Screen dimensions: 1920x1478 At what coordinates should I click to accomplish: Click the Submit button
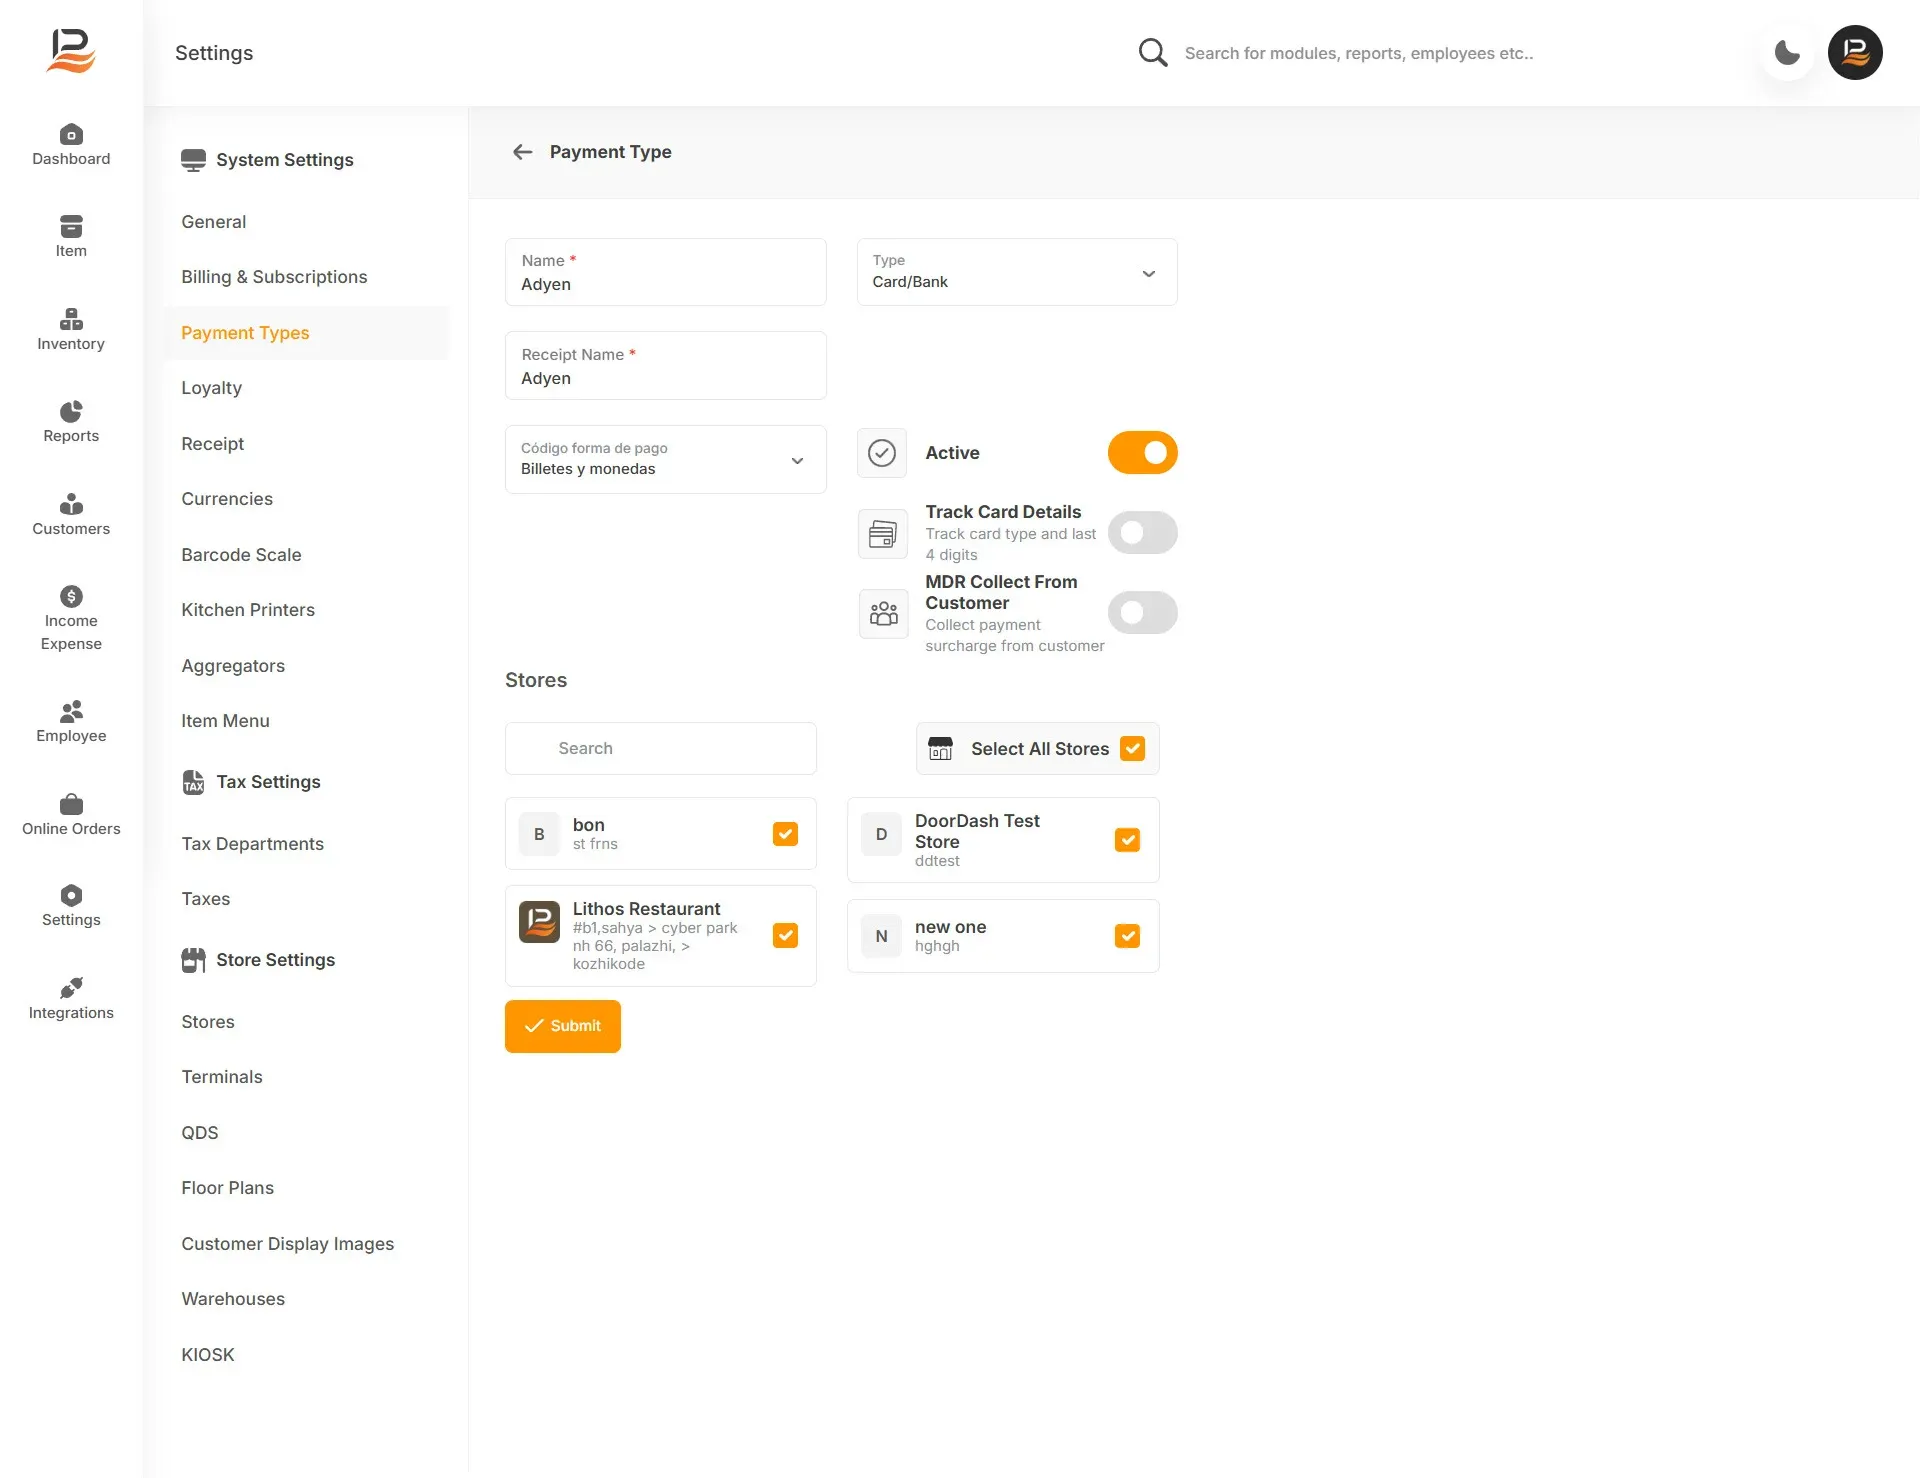coord(562,1026)
